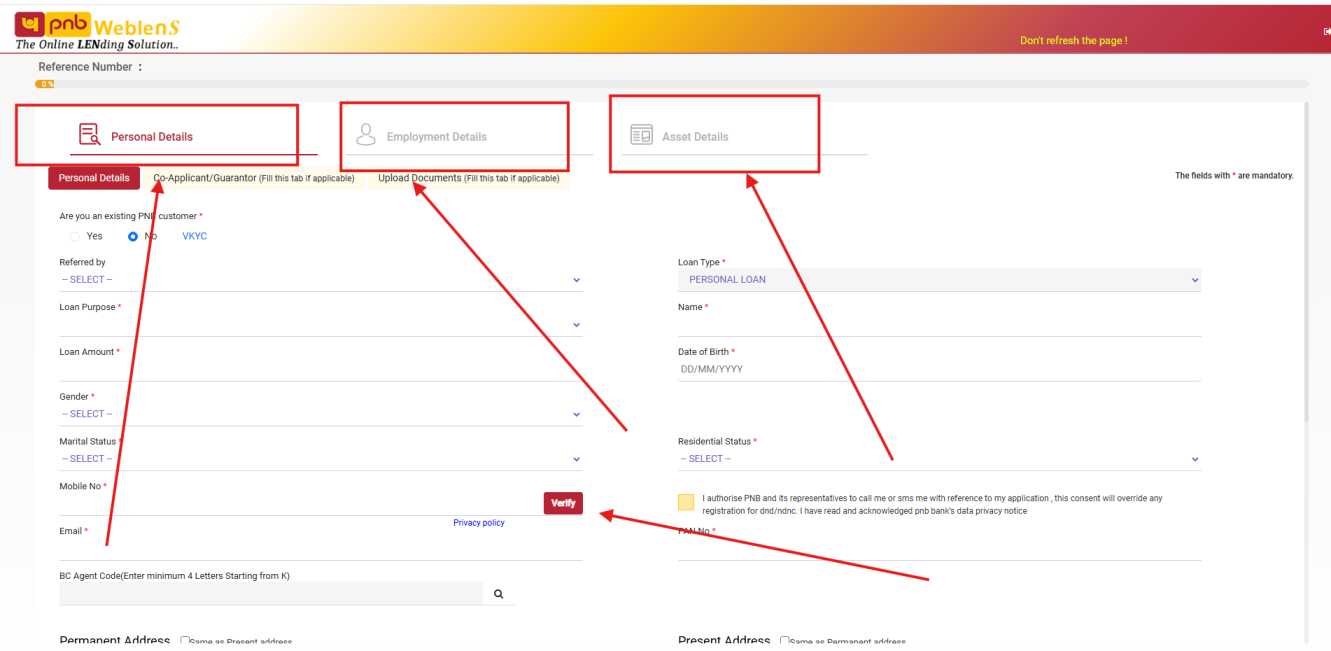Check Same as Present address box
The width and height of the screenshot is (1331, 651).
[x=185, y=642]
